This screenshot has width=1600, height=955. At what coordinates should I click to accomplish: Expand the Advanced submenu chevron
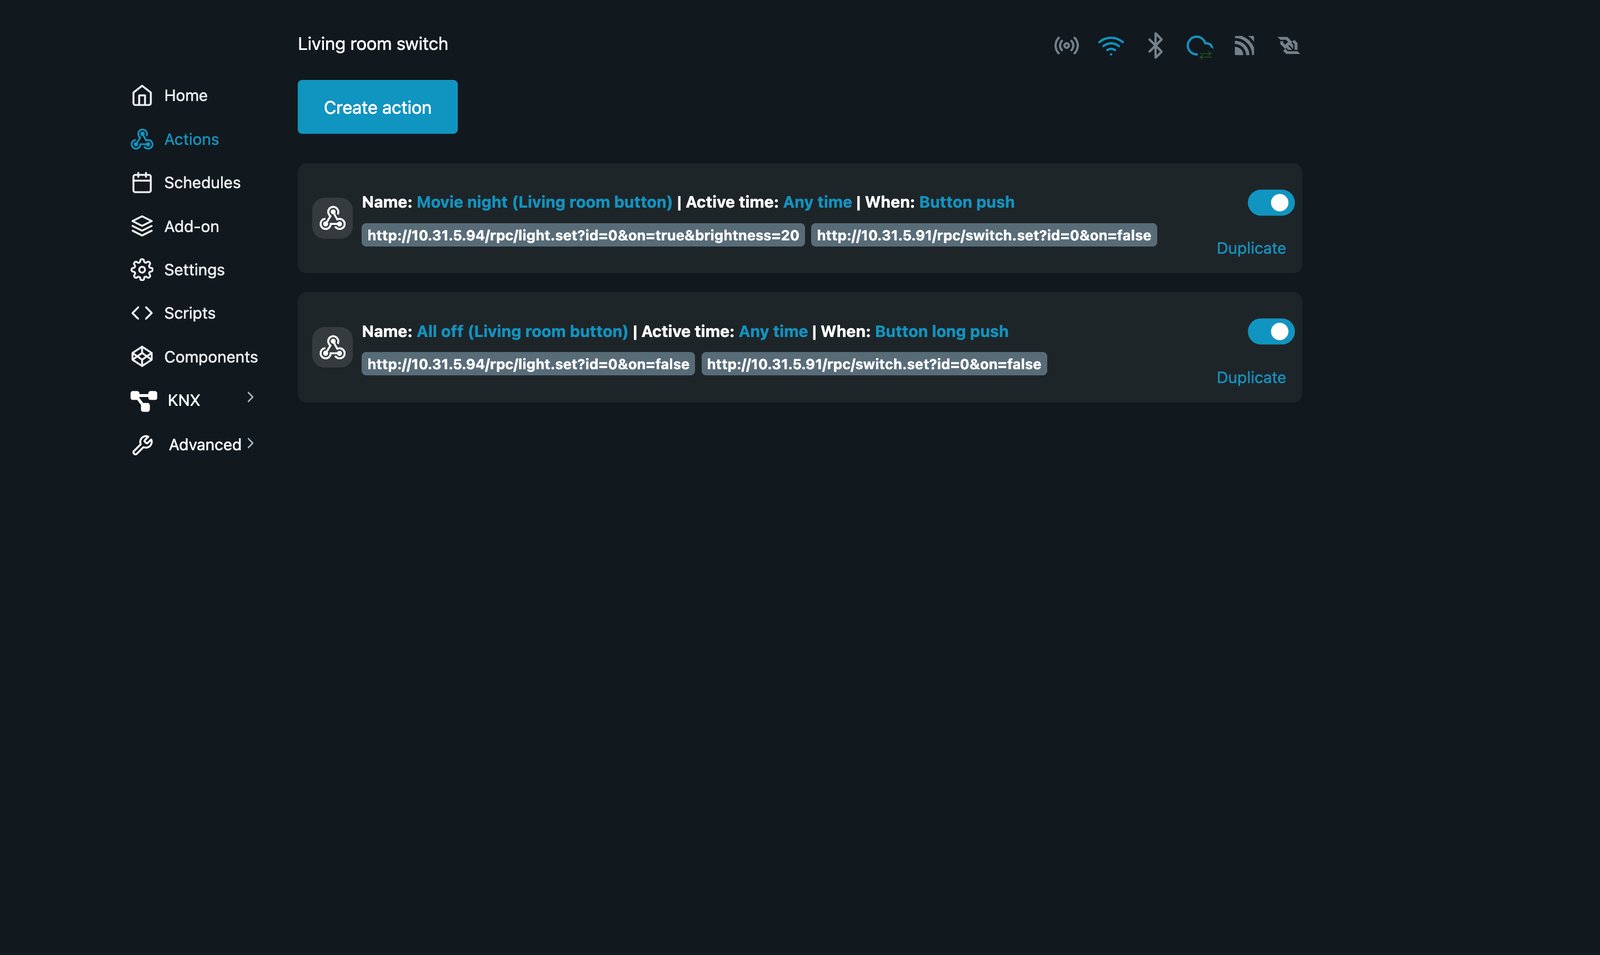(250, 443)
